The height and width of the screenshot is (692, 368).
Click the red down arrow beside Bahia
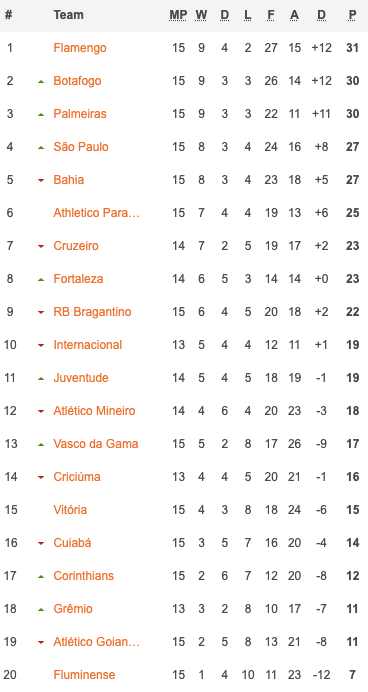click(41, 181)
